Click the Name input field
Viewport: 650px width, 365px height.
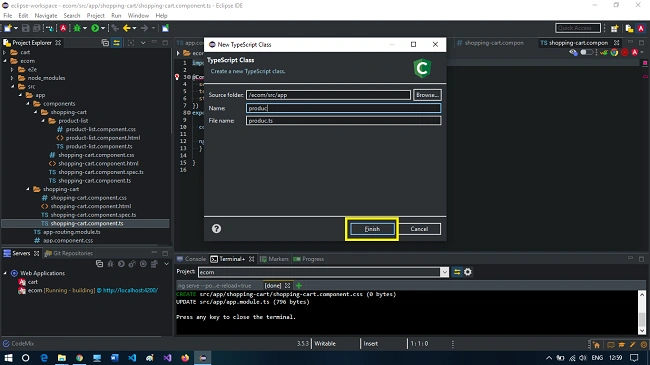click(343, 108)
